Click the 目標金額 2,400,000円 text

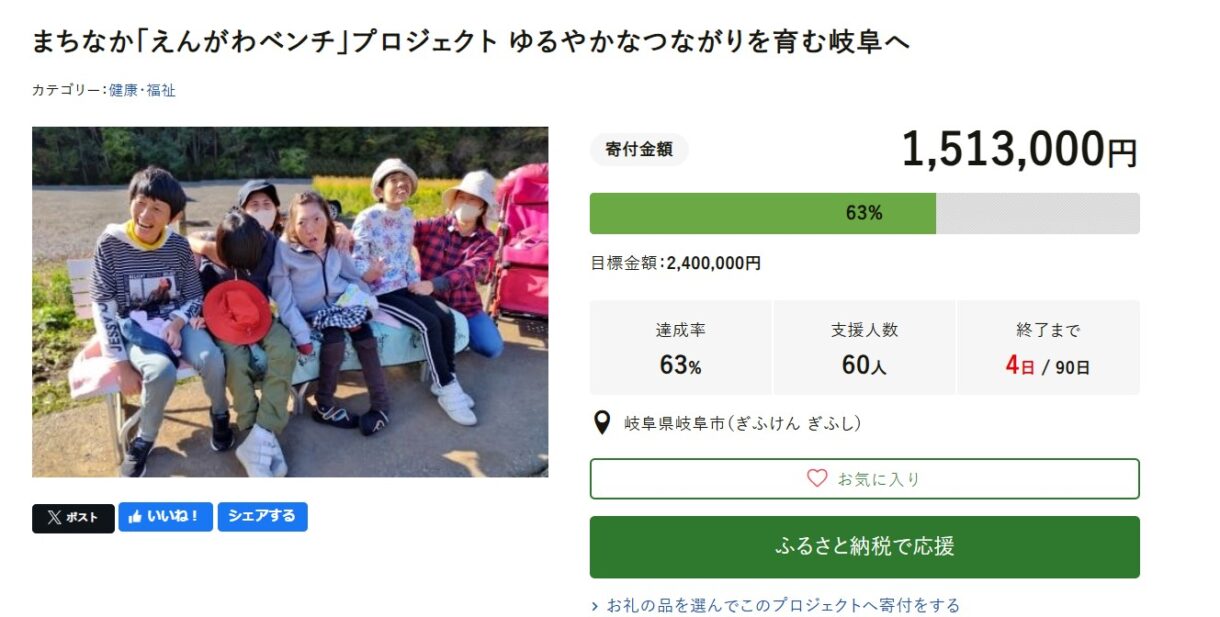pos(675,263)
